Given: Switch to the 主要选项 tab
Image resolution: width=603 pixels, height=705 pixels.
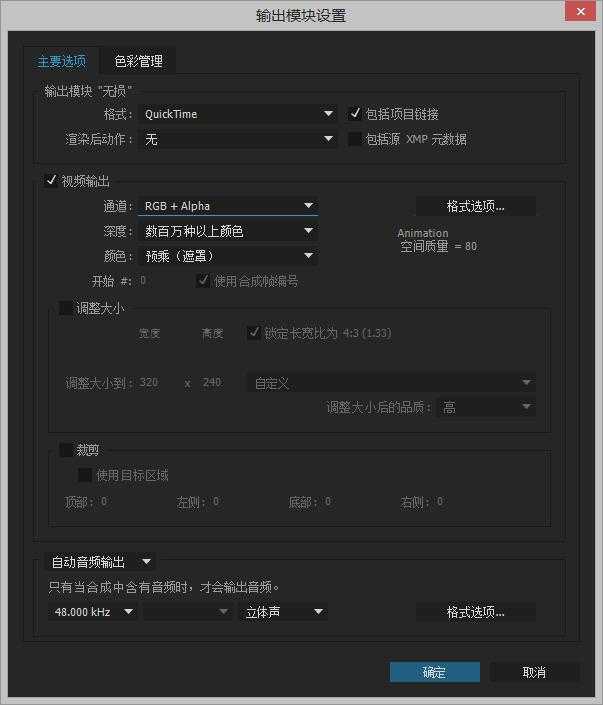Looking at the screenshot, I should coord(61,61).
